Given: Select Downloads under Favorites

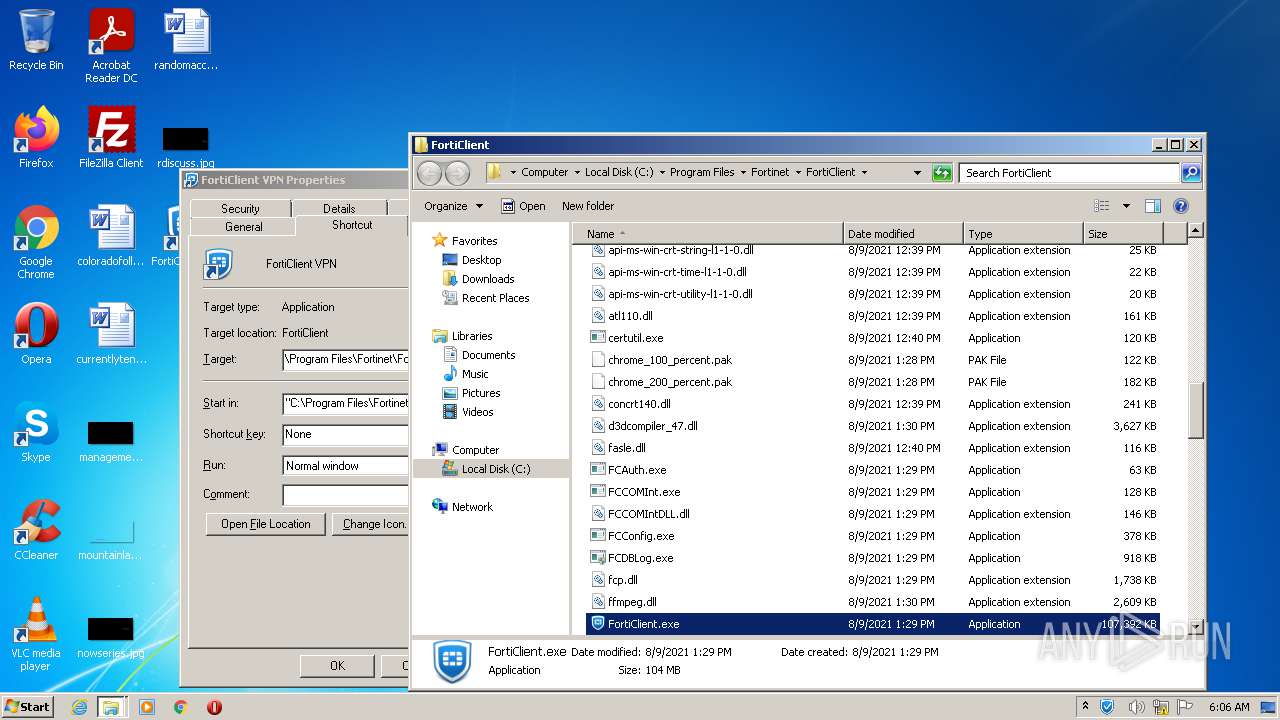Looking at the screenshot, I should [488, 279].
